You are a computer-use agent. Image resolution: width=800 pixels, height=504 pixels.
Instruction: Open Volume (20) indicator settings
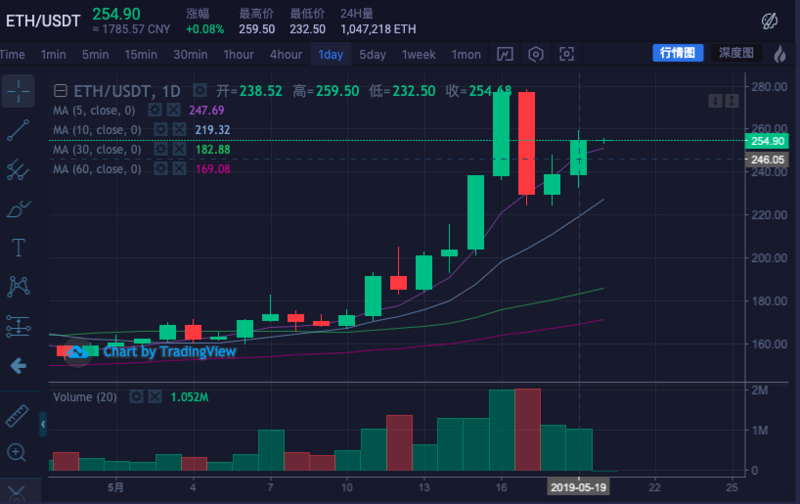[x=136, y=396]
